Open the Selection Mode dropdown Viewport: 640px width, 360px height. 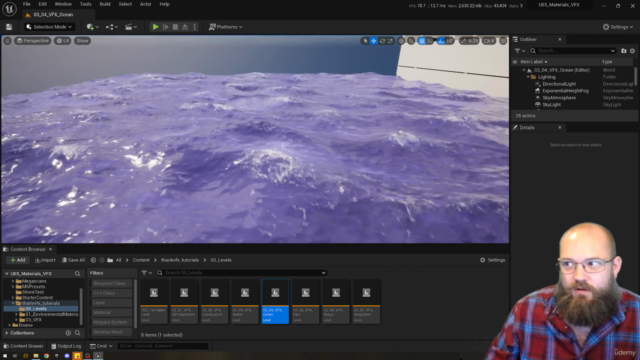(x=49, y=27)
